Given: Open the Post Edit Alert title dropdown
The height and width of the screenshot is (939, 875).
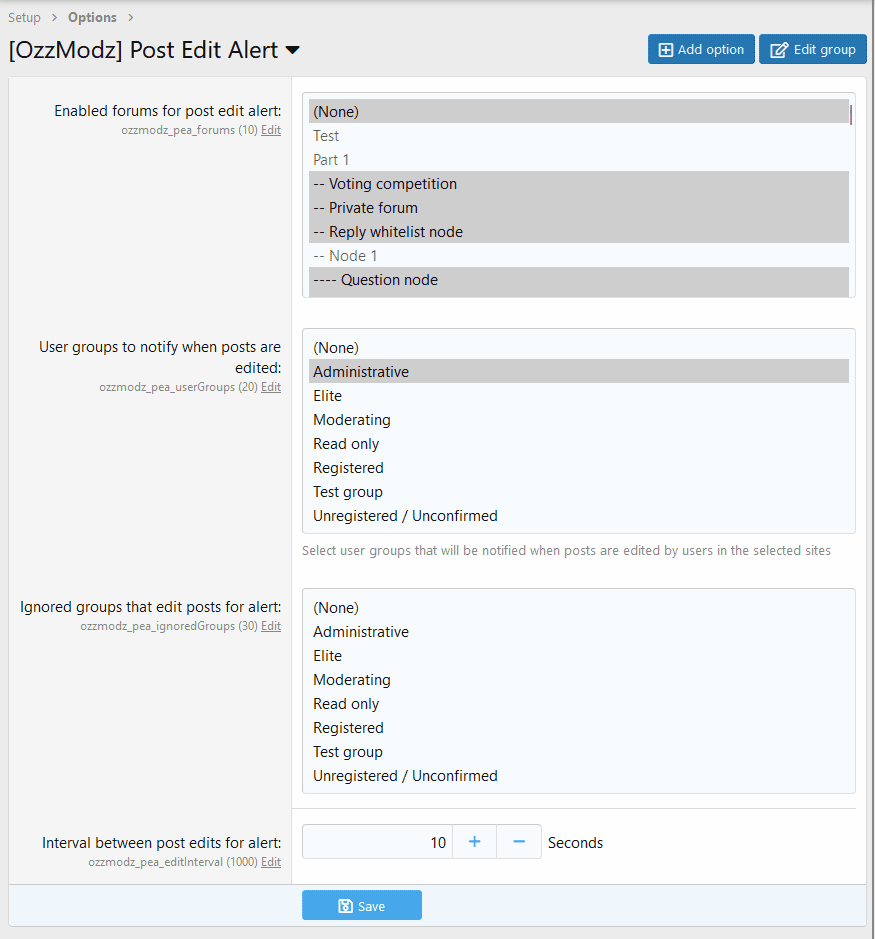Looking at the screenshot, I should coord(293,50).
